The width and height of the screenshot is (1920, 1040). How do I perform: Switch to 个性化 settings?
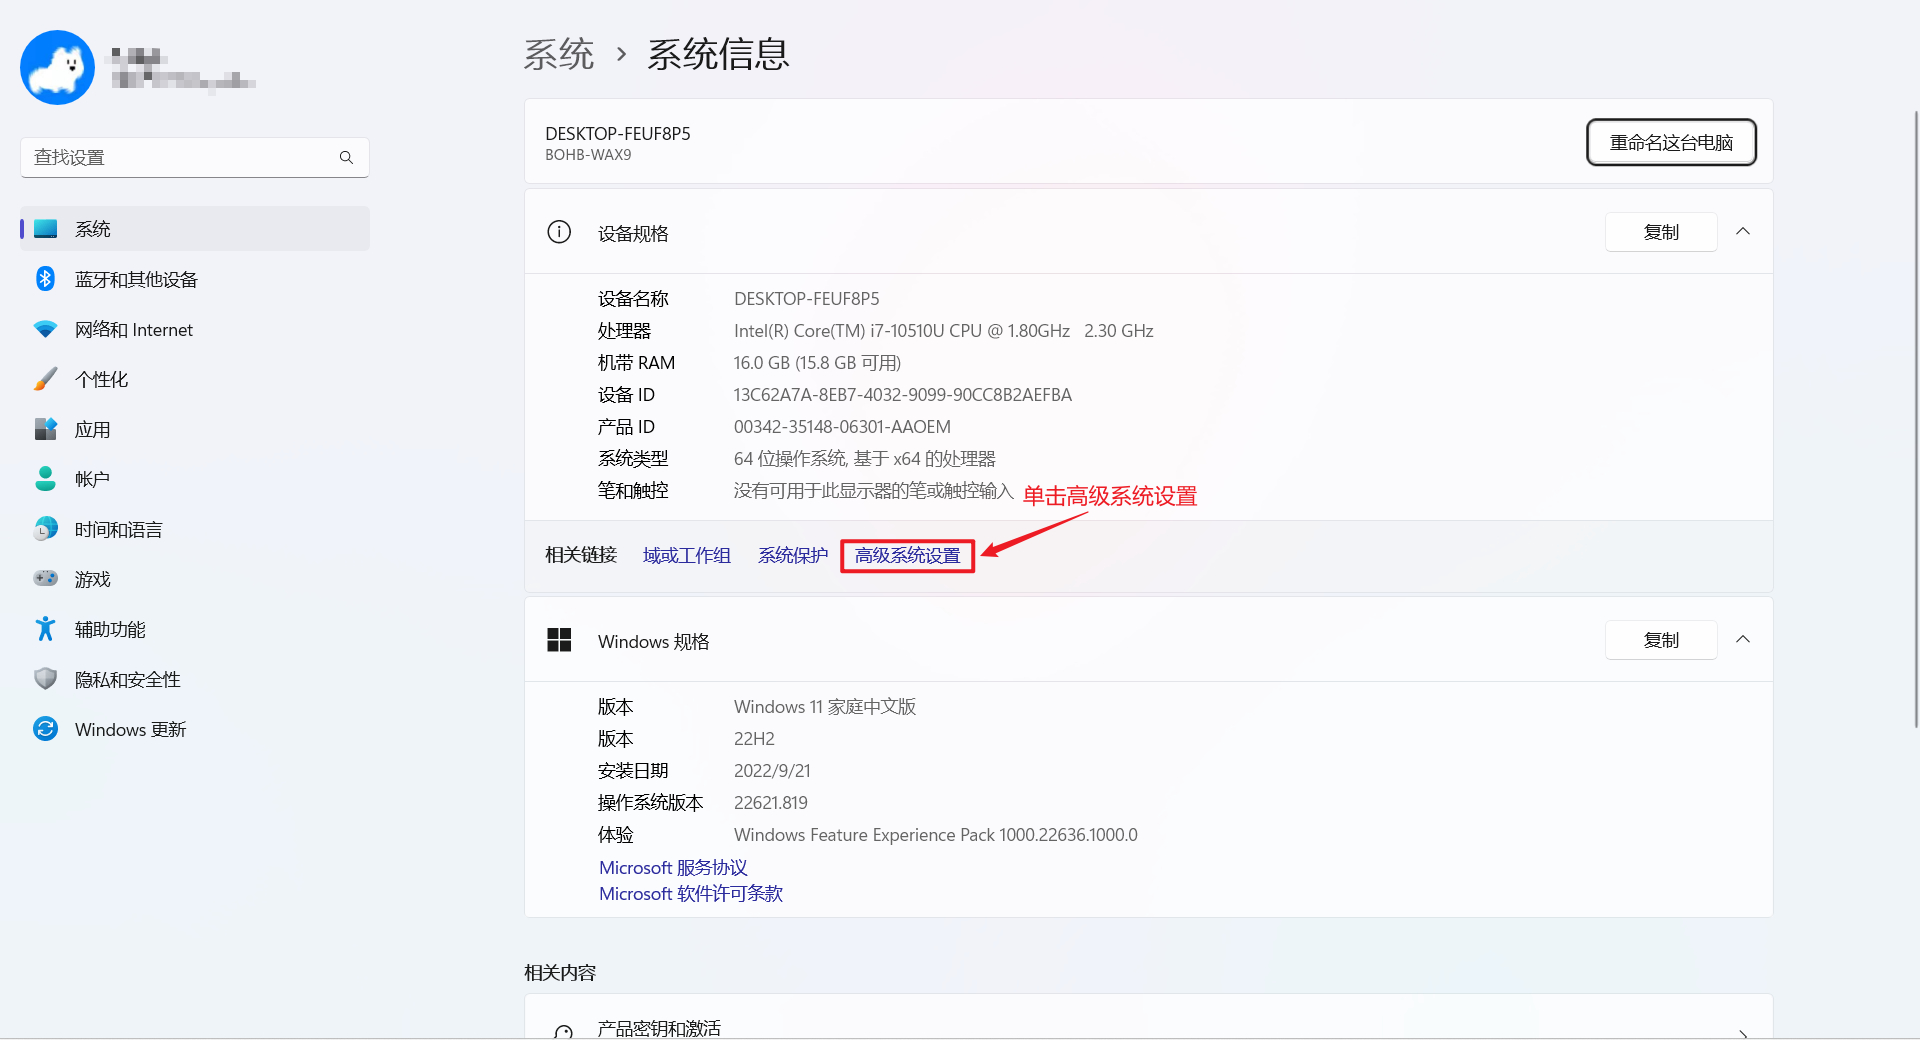click(x=195, y=379)
